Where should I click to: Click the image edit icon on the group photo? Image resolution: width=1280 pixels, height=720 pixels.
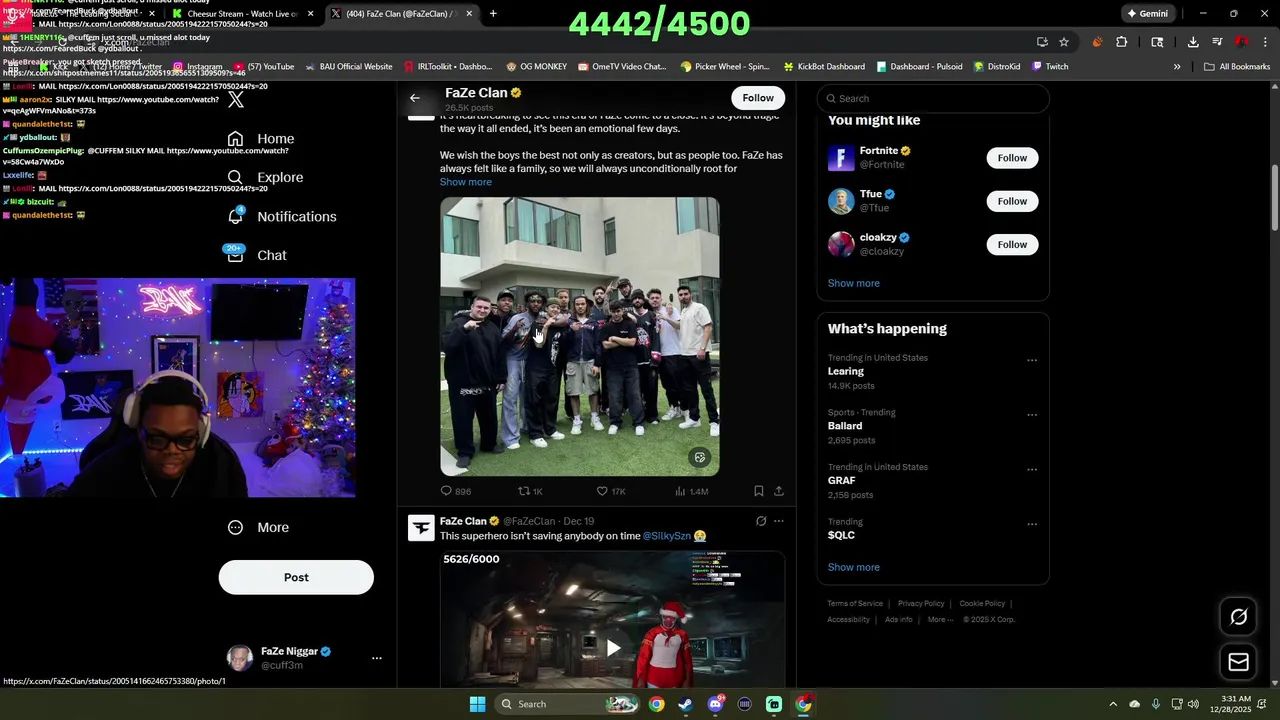click(x=700, y=457)
